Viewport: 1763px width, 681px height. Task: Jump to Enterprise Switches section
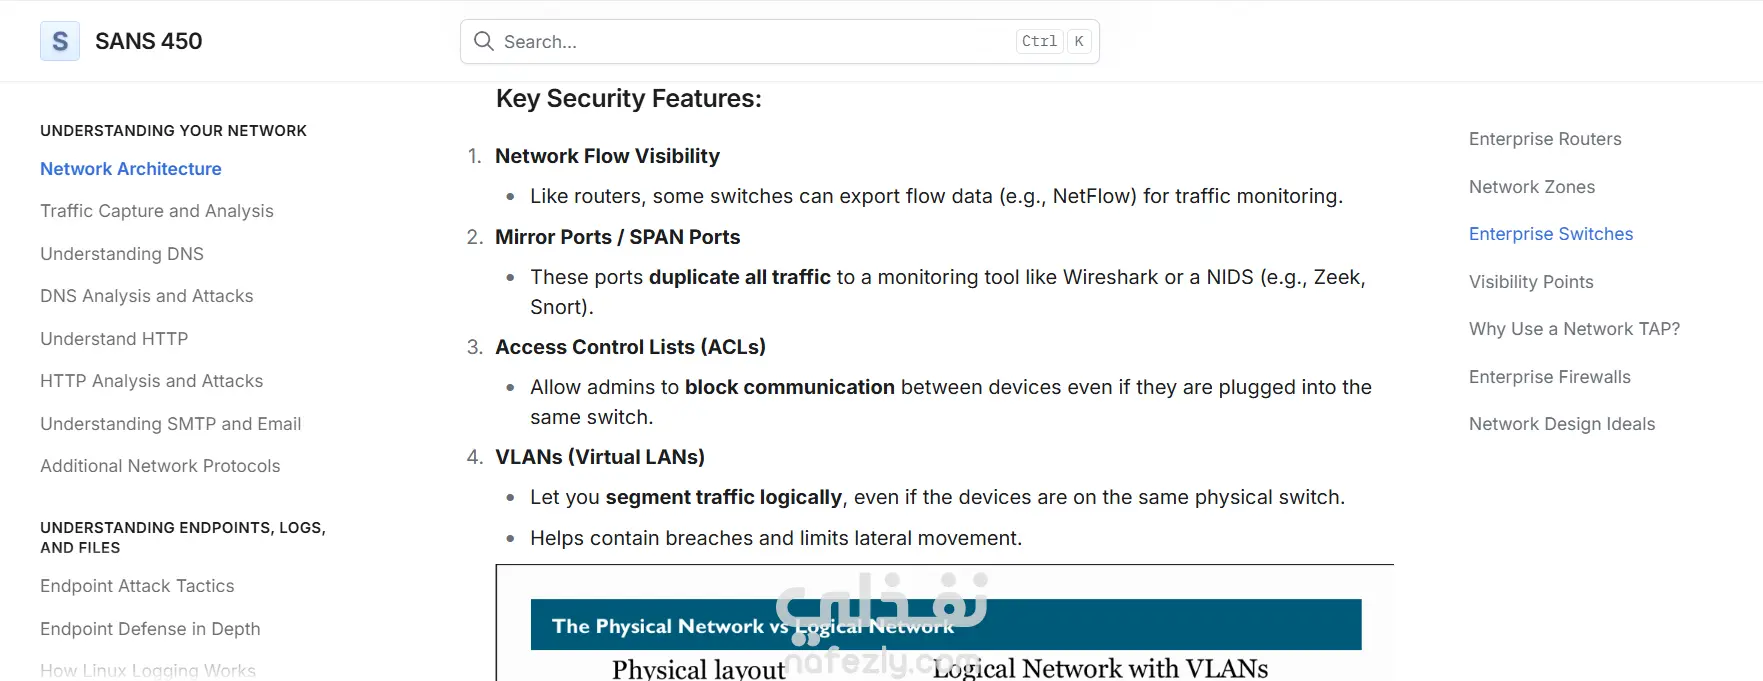click(x=1551, y=234)
